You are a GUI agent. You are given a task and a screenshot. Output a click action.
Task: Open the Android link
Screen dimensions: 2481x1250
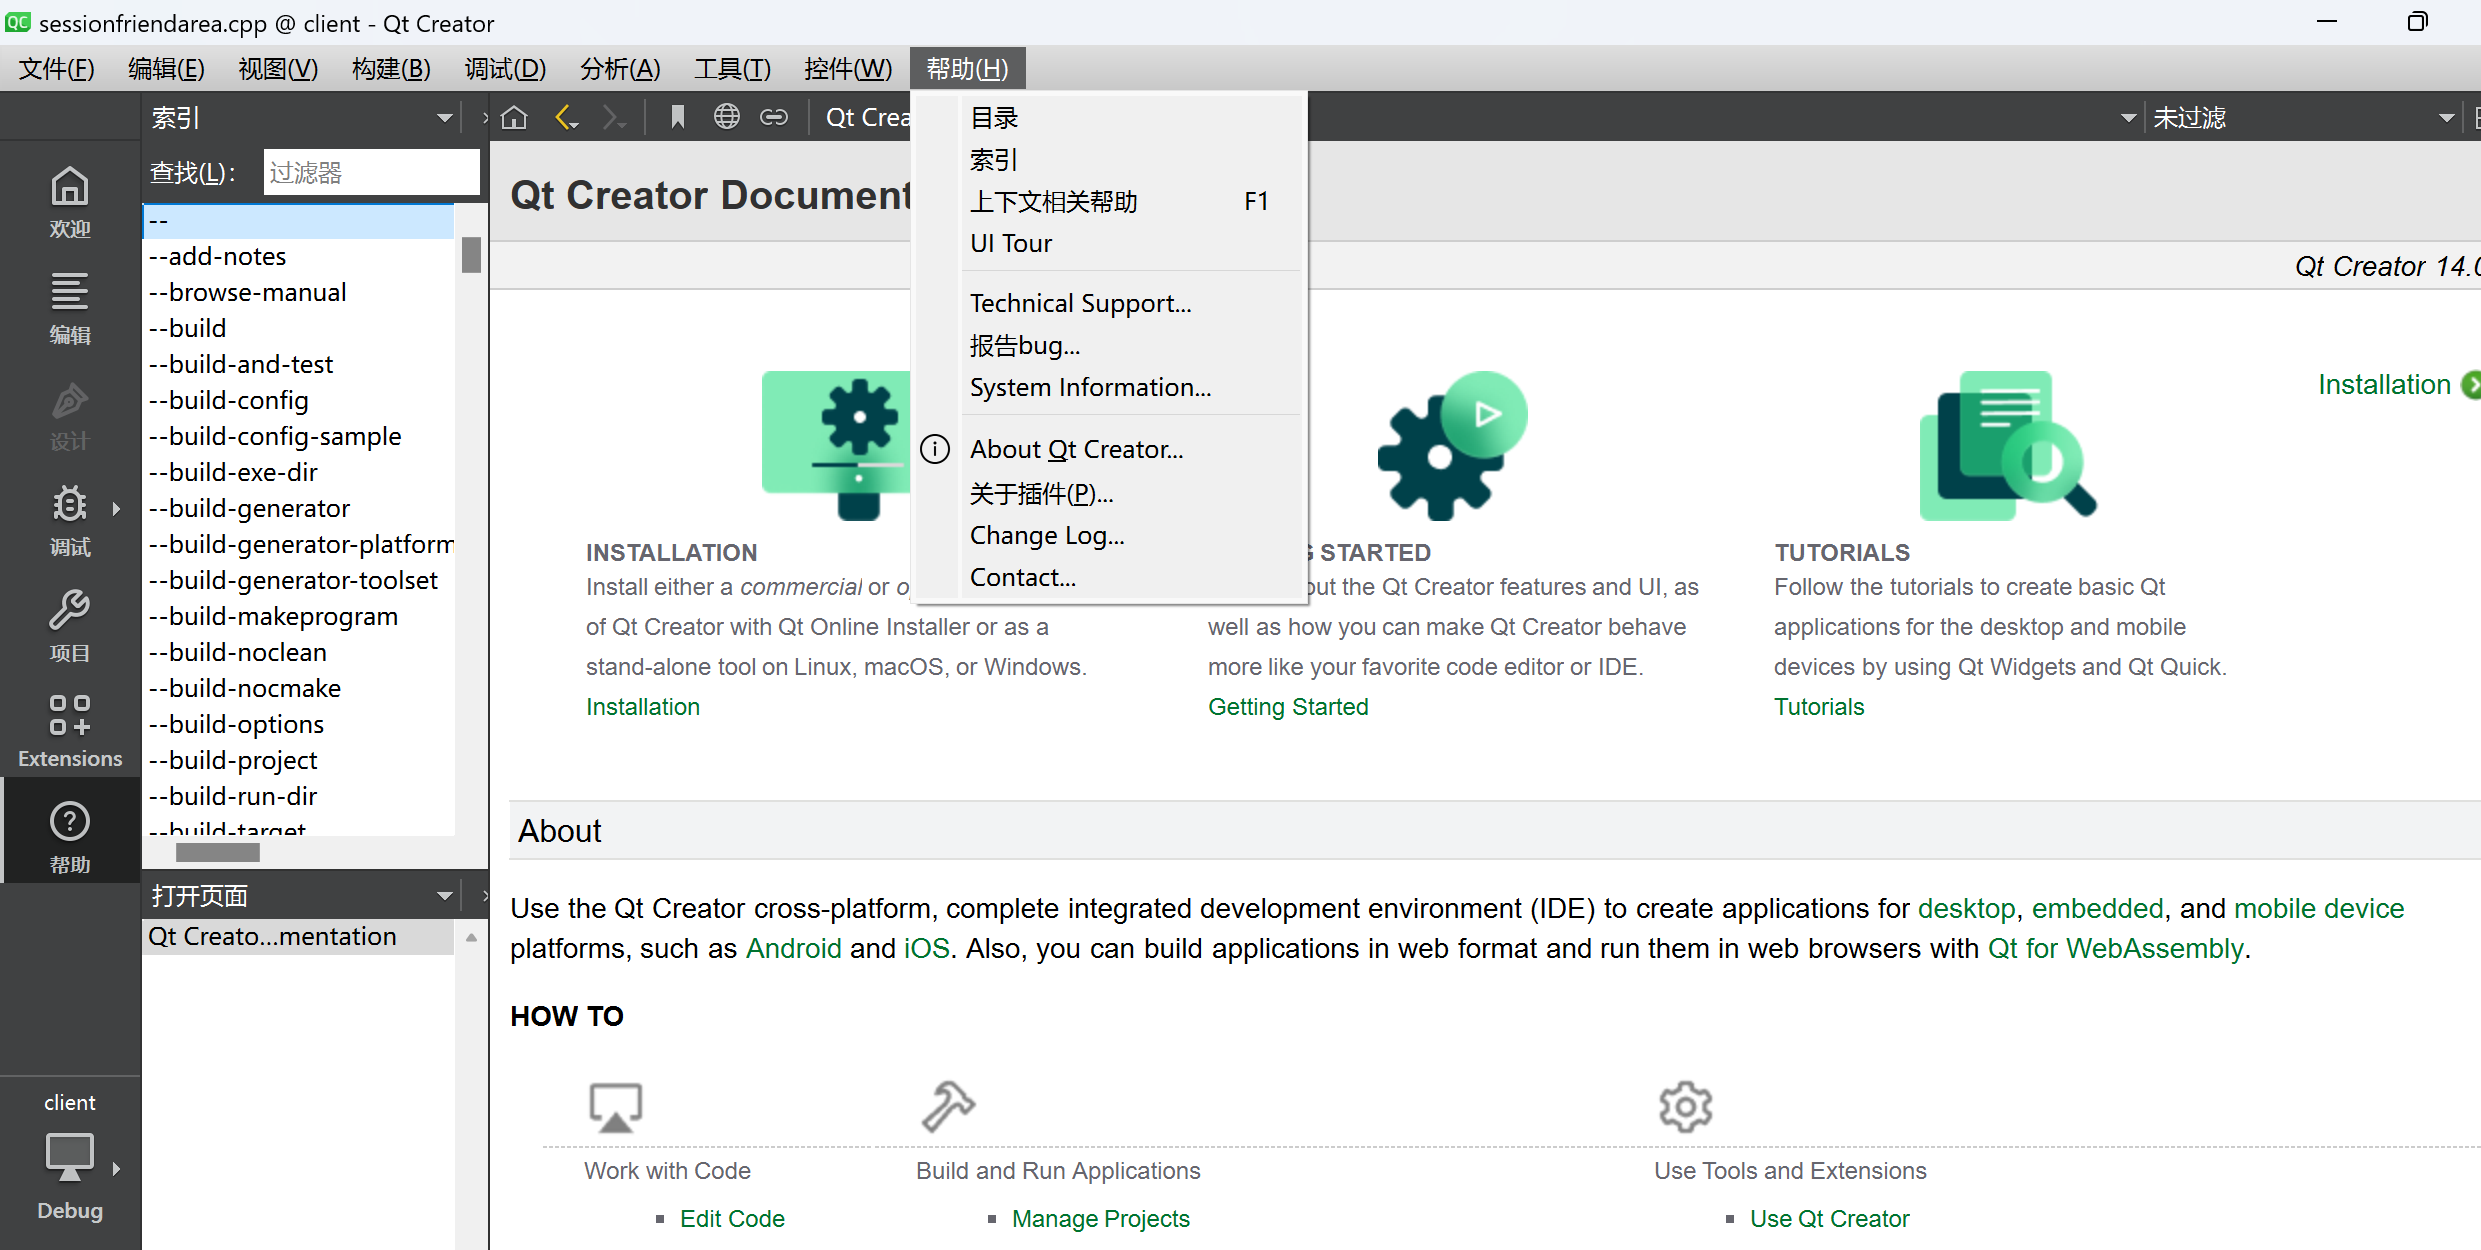pyautogui.click(x=794, y=948)
